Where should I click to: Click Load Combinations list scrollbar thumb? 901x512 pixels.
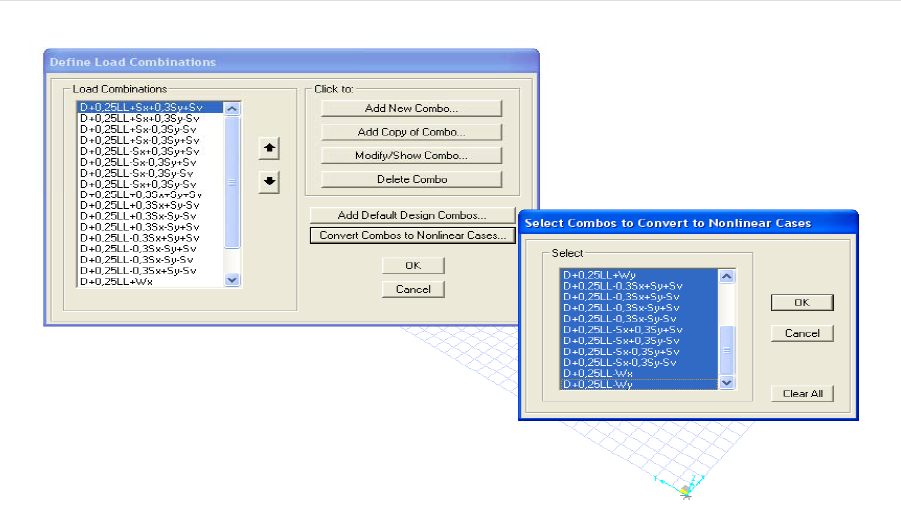[233, 182]
